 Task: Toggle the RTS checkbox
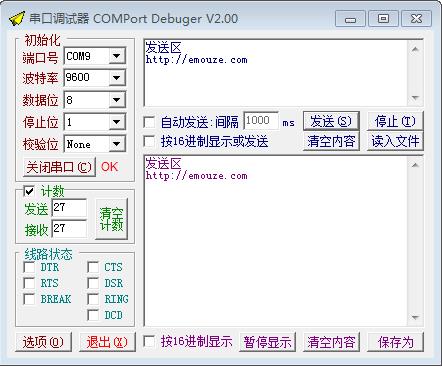click(x=29, y=283)
